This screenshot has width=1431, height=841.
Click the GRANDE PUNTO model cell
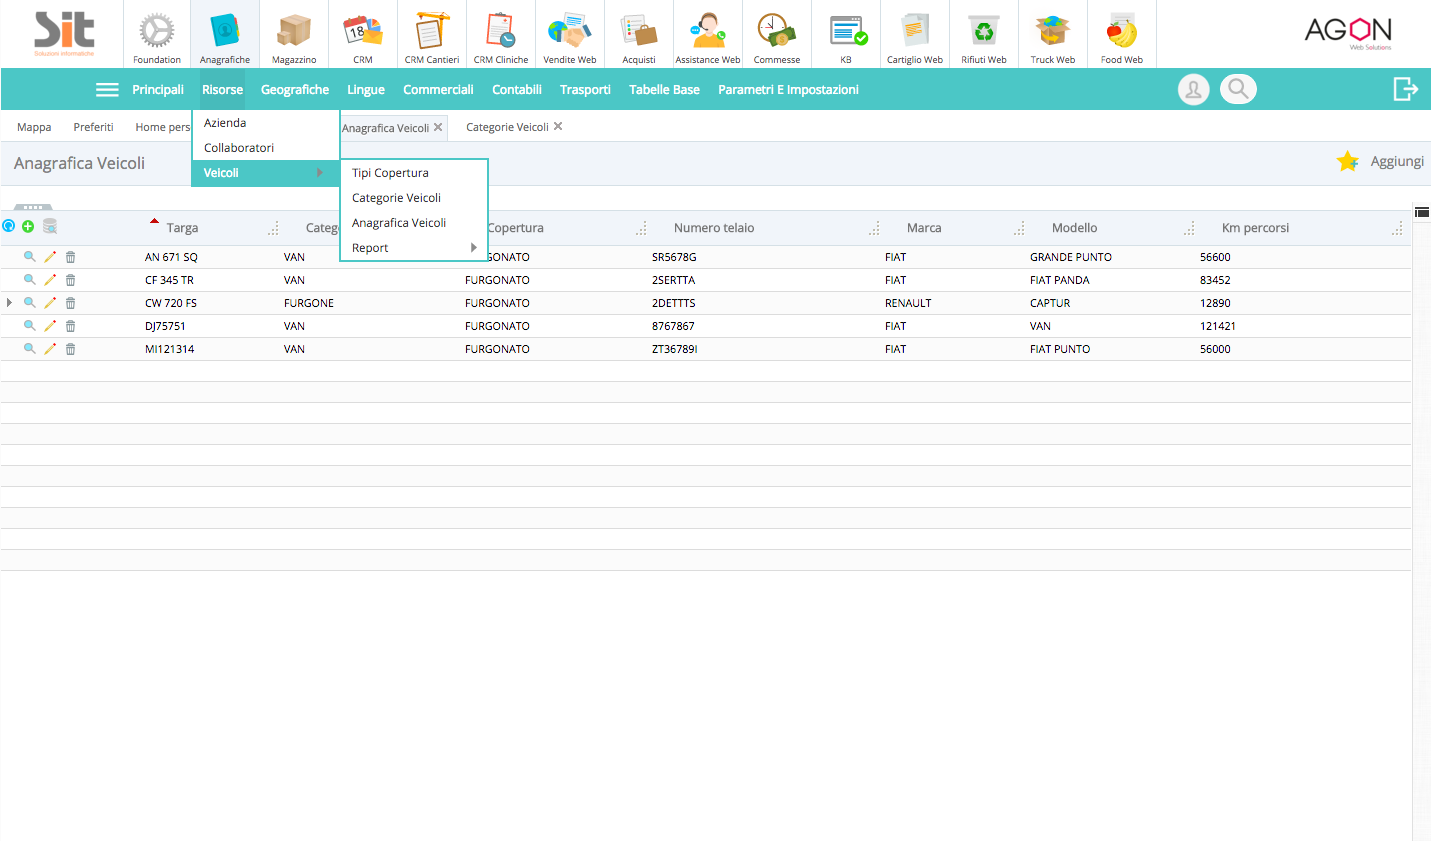(x=1071, y=257)
